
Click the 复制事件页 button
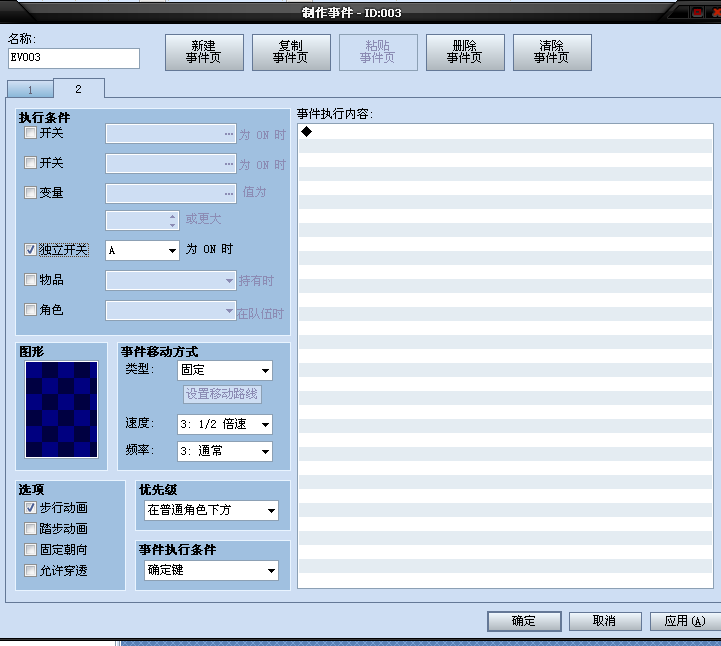click(x=291, y=52)
